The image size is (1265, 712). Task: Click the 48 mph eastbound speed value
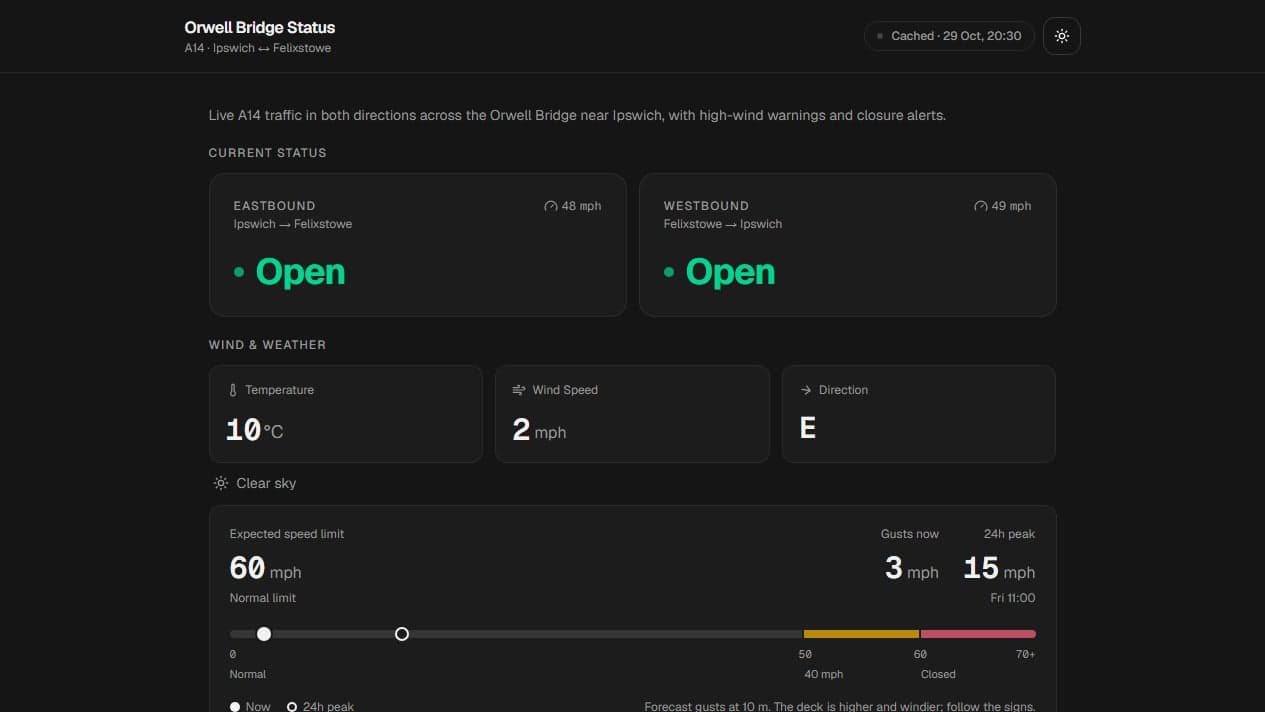click(x=581, y=206)
